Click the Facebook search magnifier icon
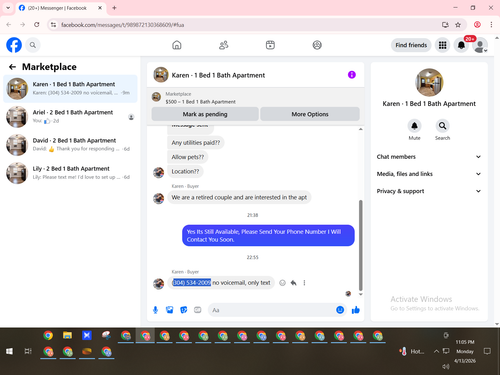 (x=33, y=45)
